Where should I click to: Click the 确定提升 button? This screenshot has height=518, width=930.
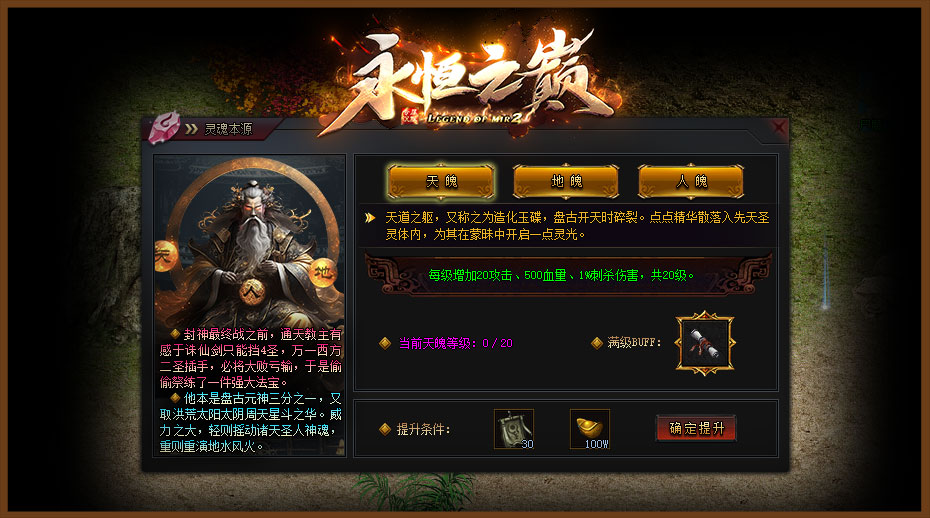[x=696, y=428]
